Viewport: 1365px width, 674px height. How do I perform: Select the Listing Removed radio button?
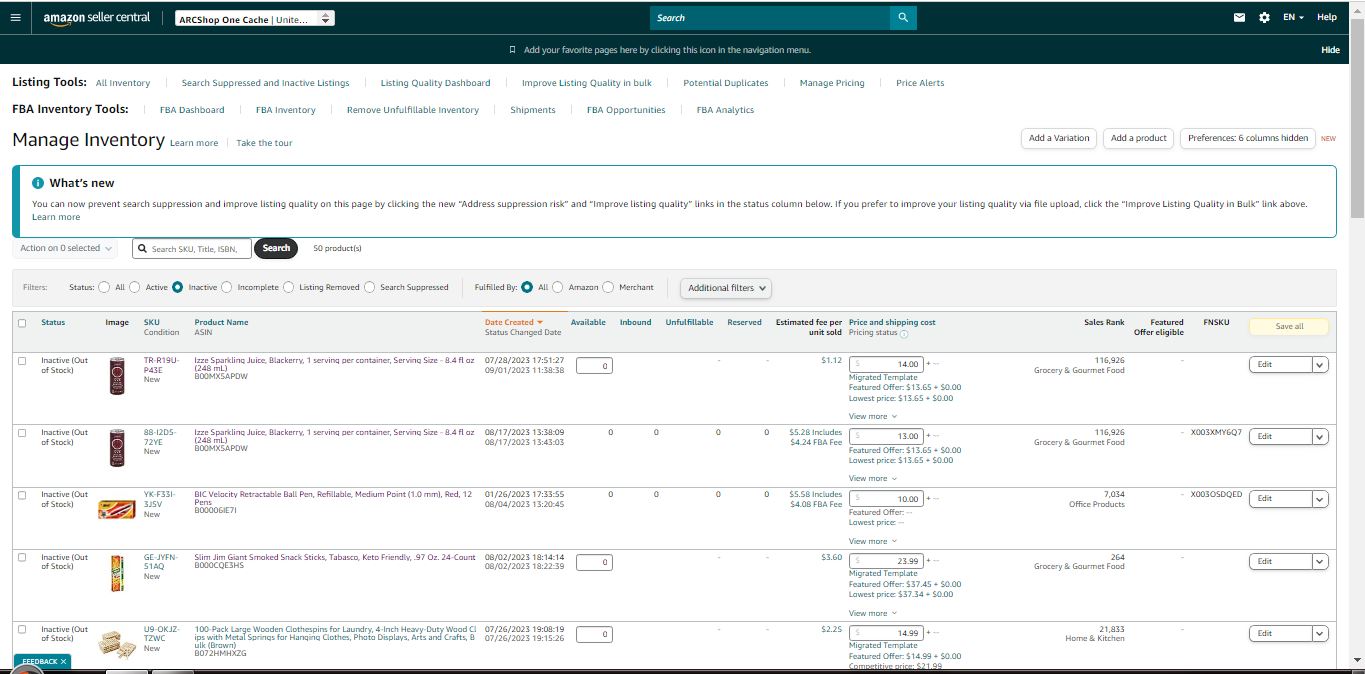click(289, 287)
